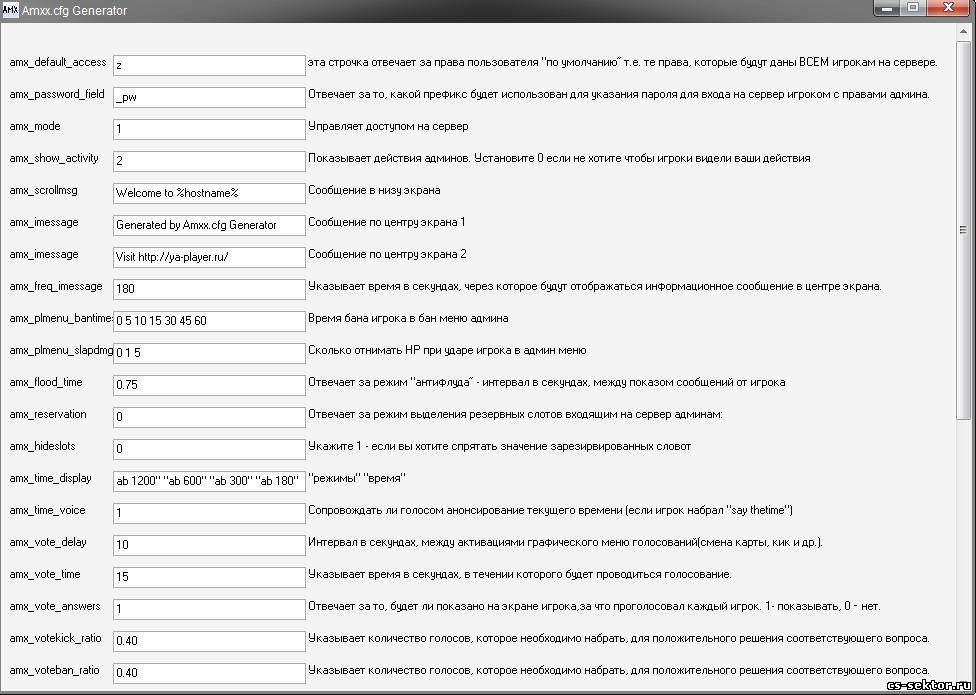Click 'Время бана игрока в бан меню админа'
This screenshot has height=695, width=976.
click(x=408, y=319)
